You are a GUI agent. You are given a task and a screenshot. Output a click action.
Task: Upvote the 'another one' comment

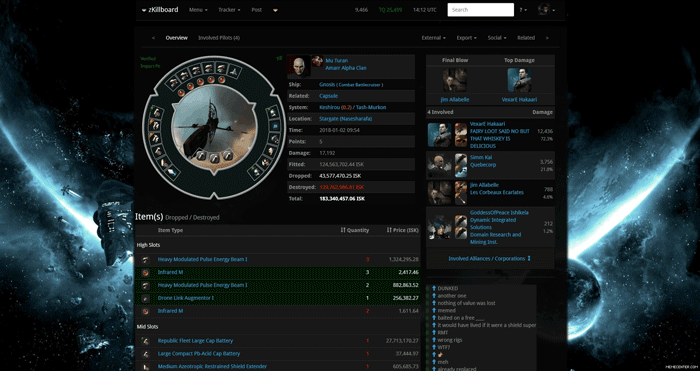tap(433, 296)
